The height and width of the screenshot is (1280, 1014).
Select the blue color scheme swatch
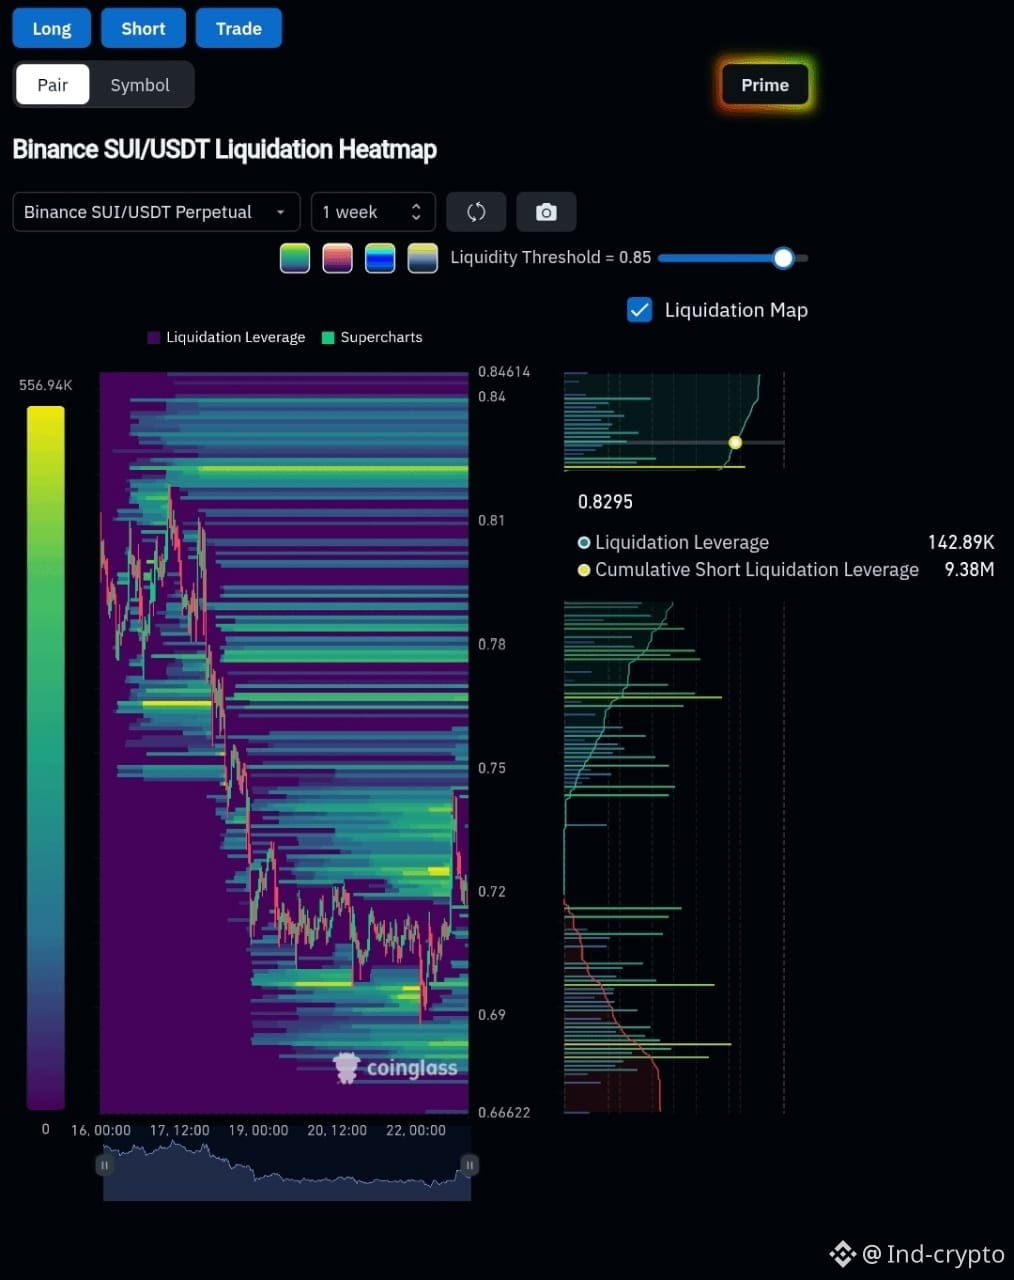[x=380, y=258]
